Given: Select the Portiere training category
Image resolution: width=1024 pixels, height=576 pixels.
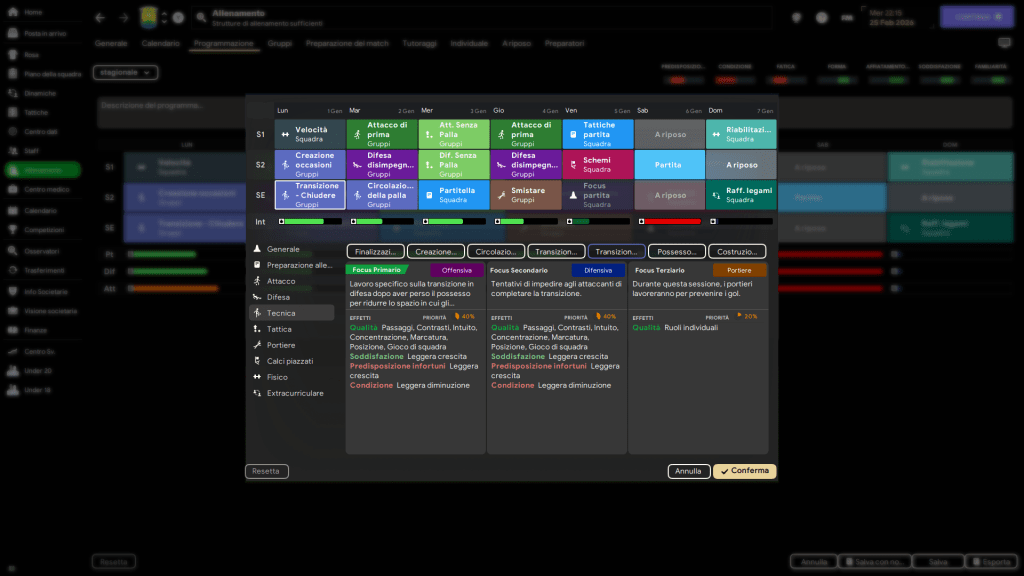Looking at the screenshot, I should pos(280,345).
